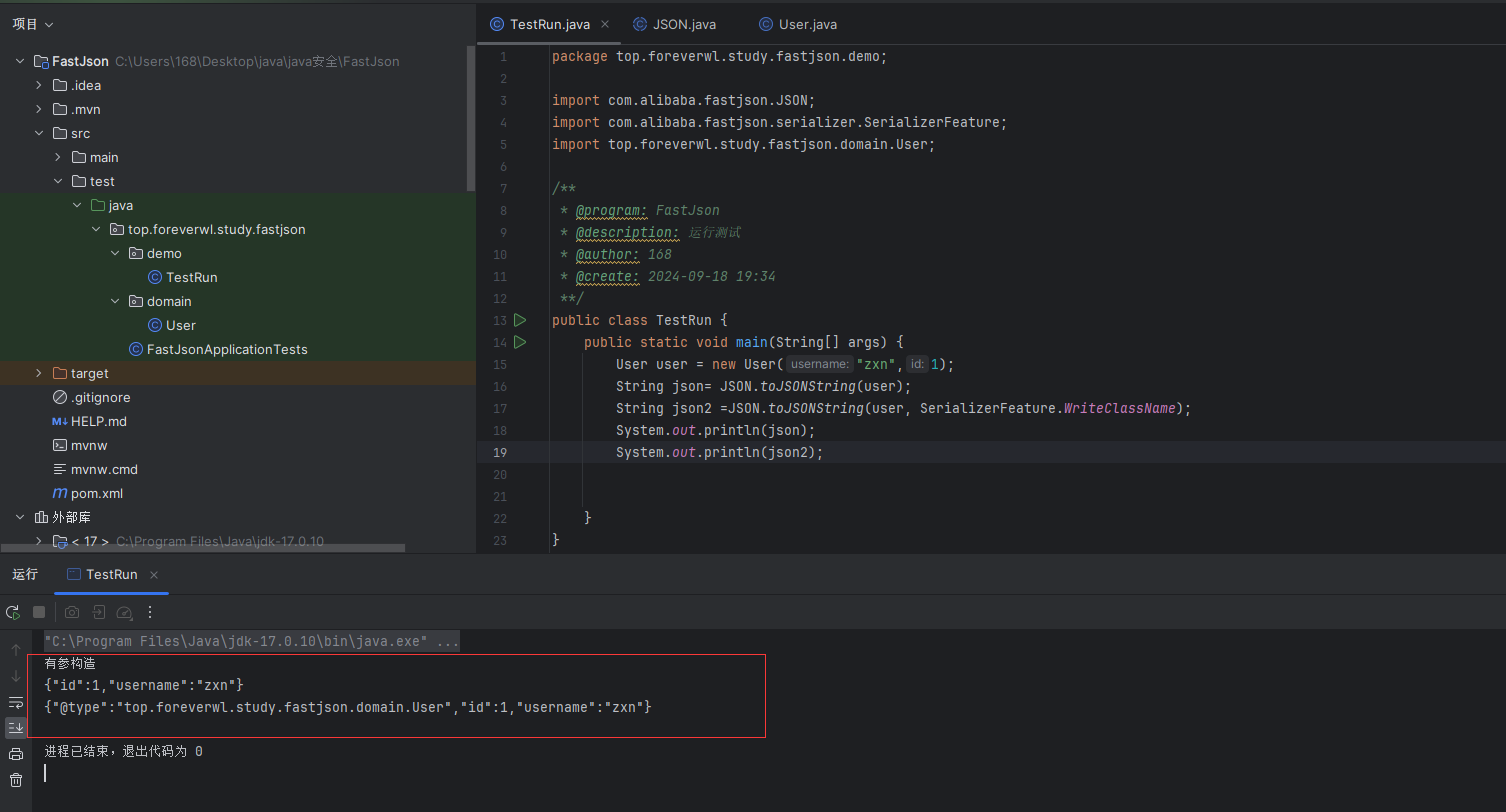Collapse the 外部库 node

[x=20, y=517]
